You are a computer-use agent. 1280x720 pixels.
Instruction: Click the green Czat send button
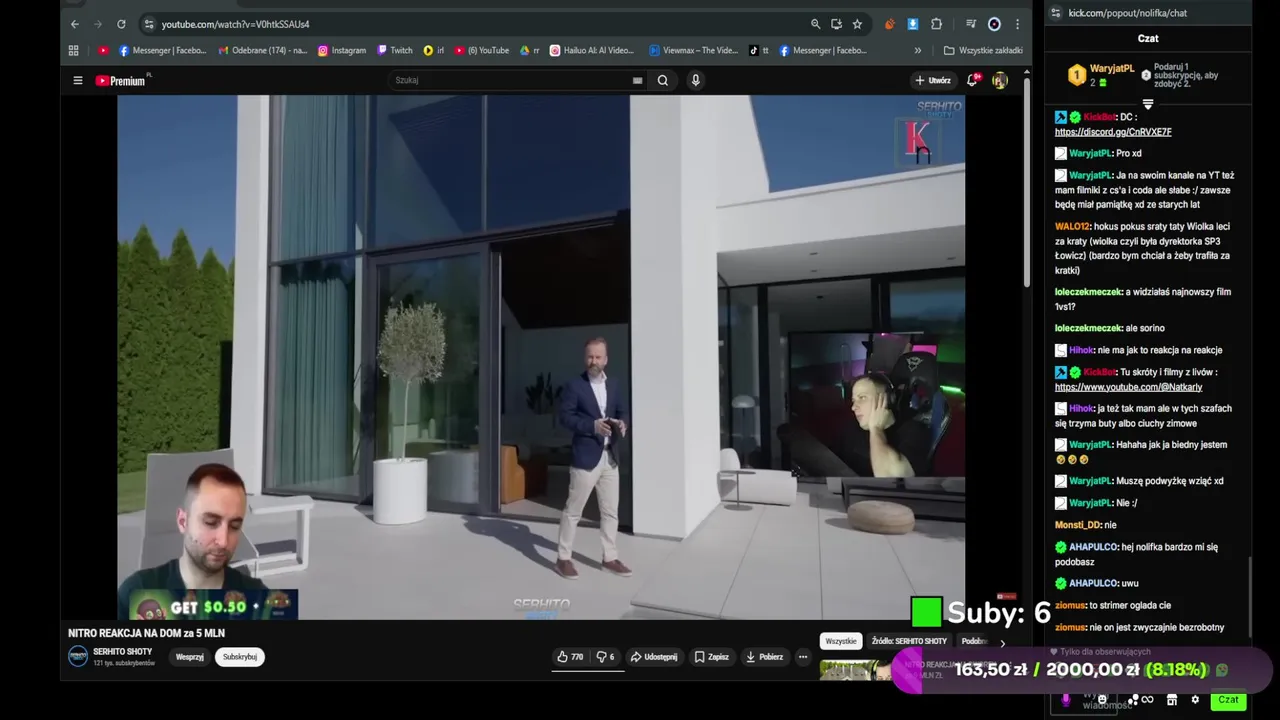[1228, 700]
